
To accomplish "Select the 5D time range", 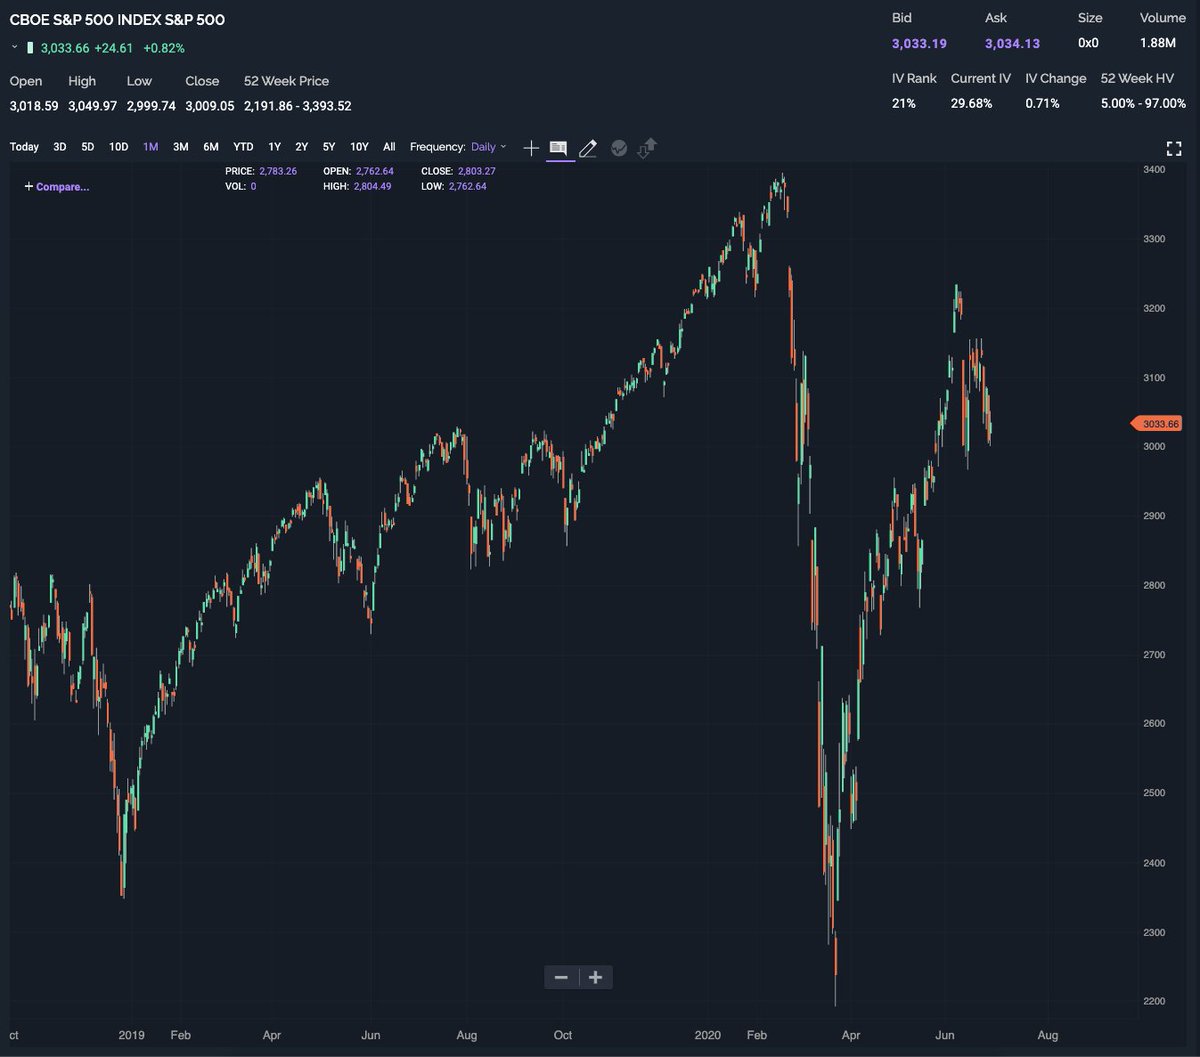I will [88, 147].
